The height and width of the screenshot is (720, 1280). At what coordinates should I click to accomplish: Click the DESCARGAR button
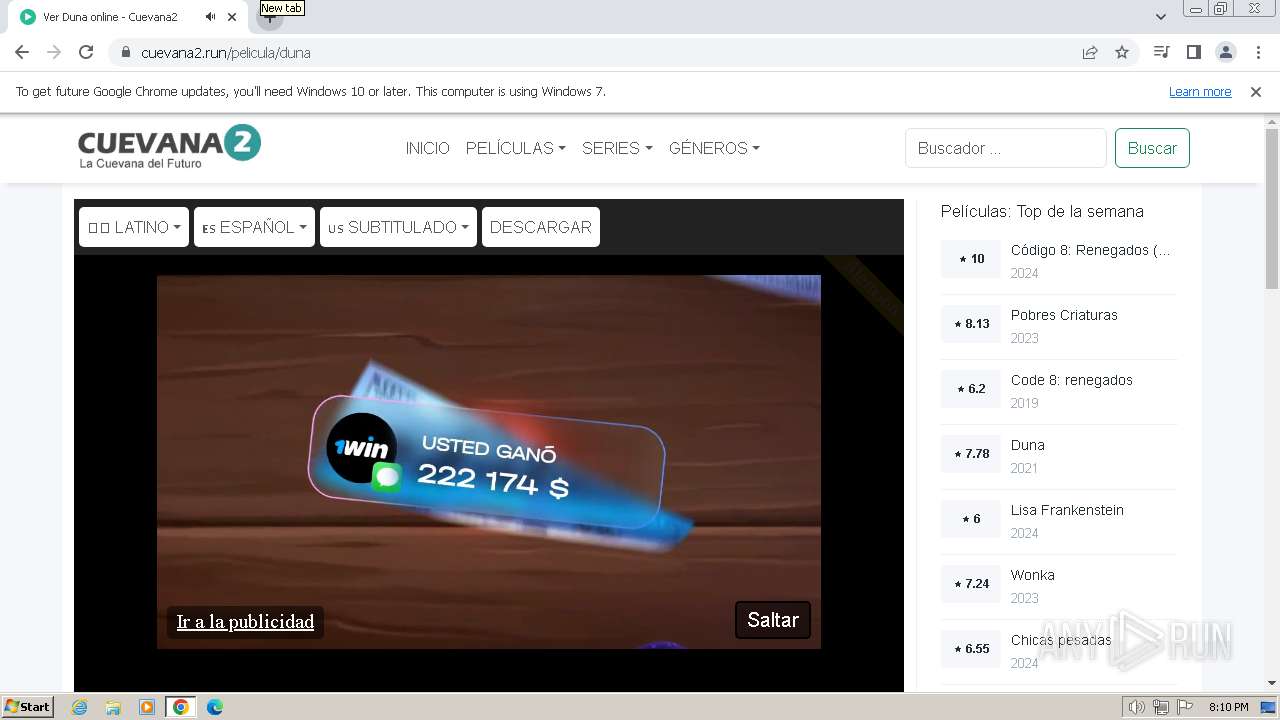click(x=540, y=227)
